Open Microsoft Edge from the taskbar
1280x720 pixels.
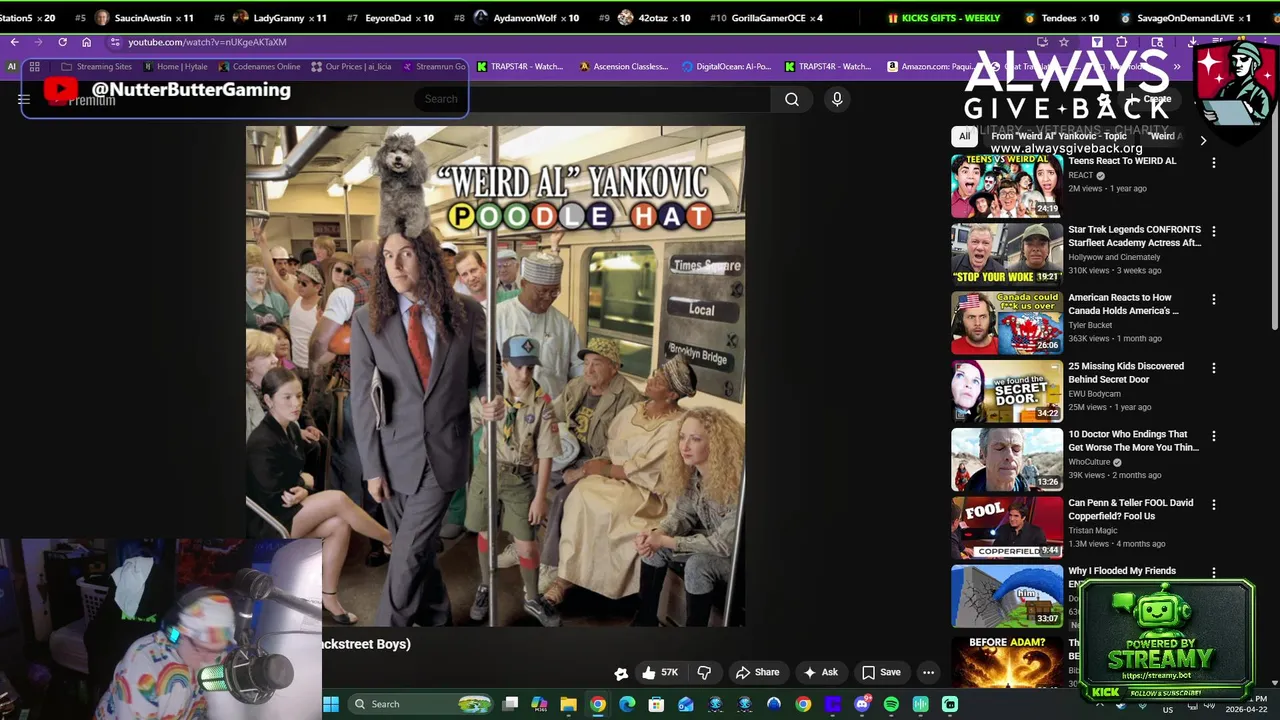(627, 704)
